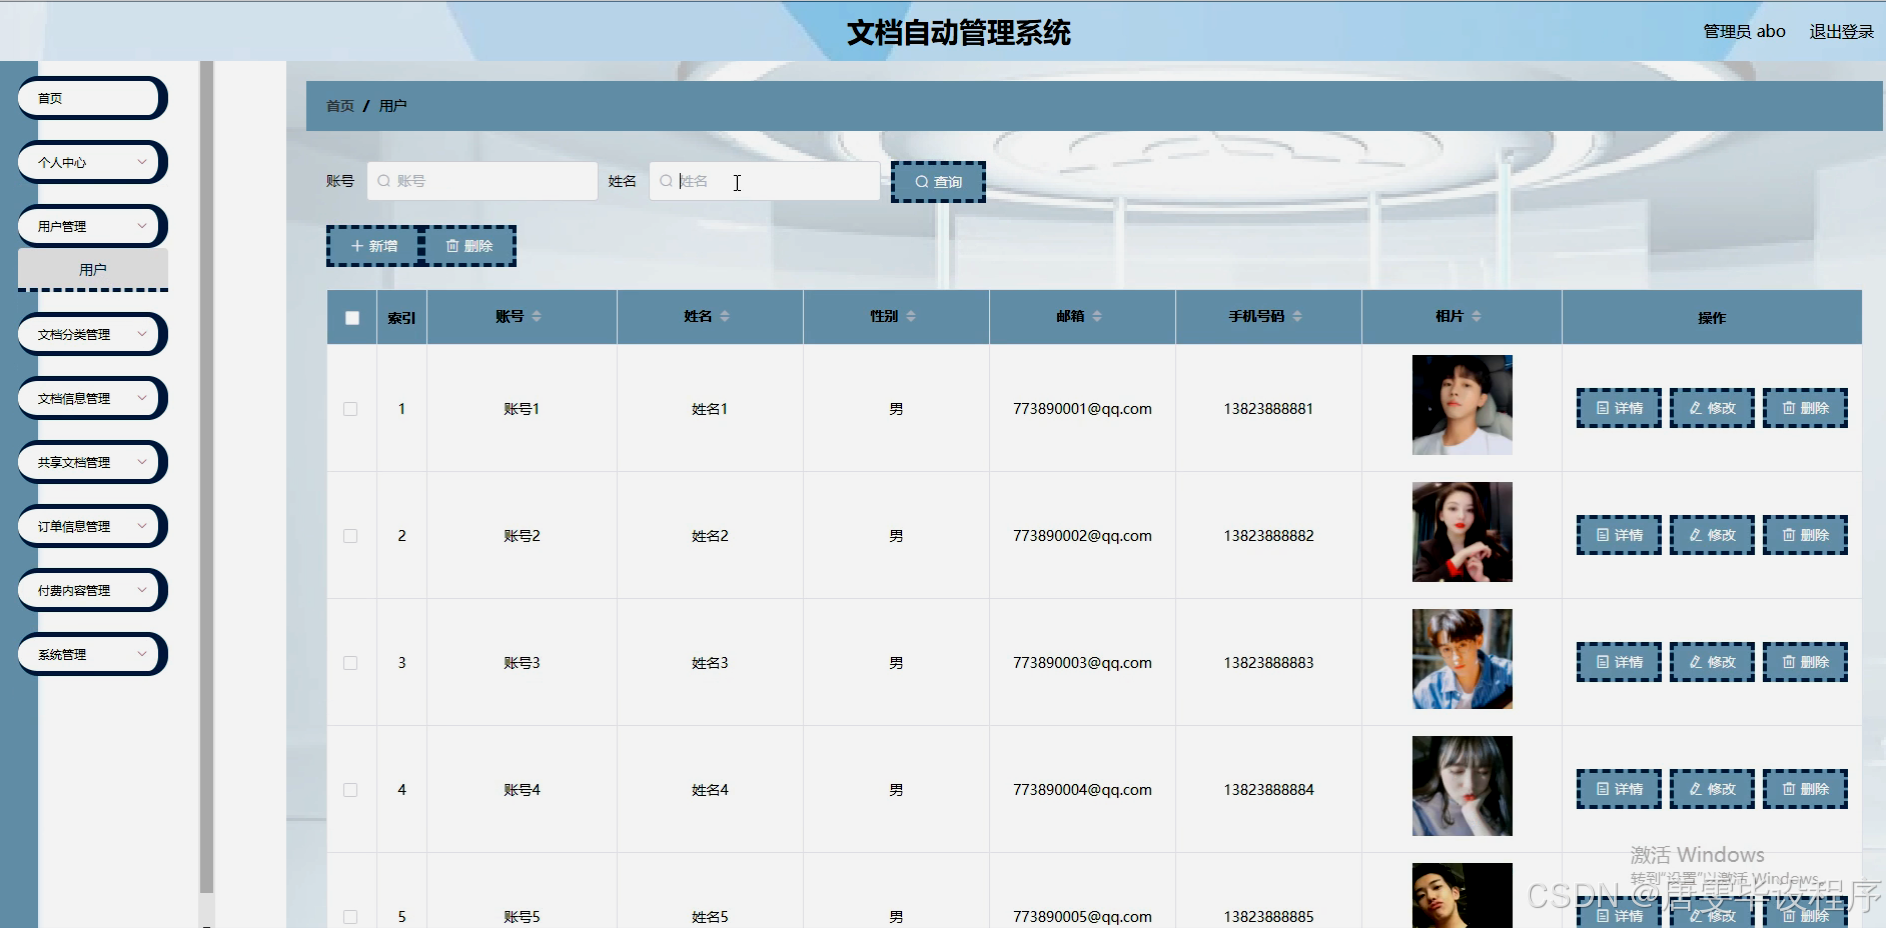Open photo thumbnail for 账号2
Screen dimensions: 1886x928
pos(1462,532)
